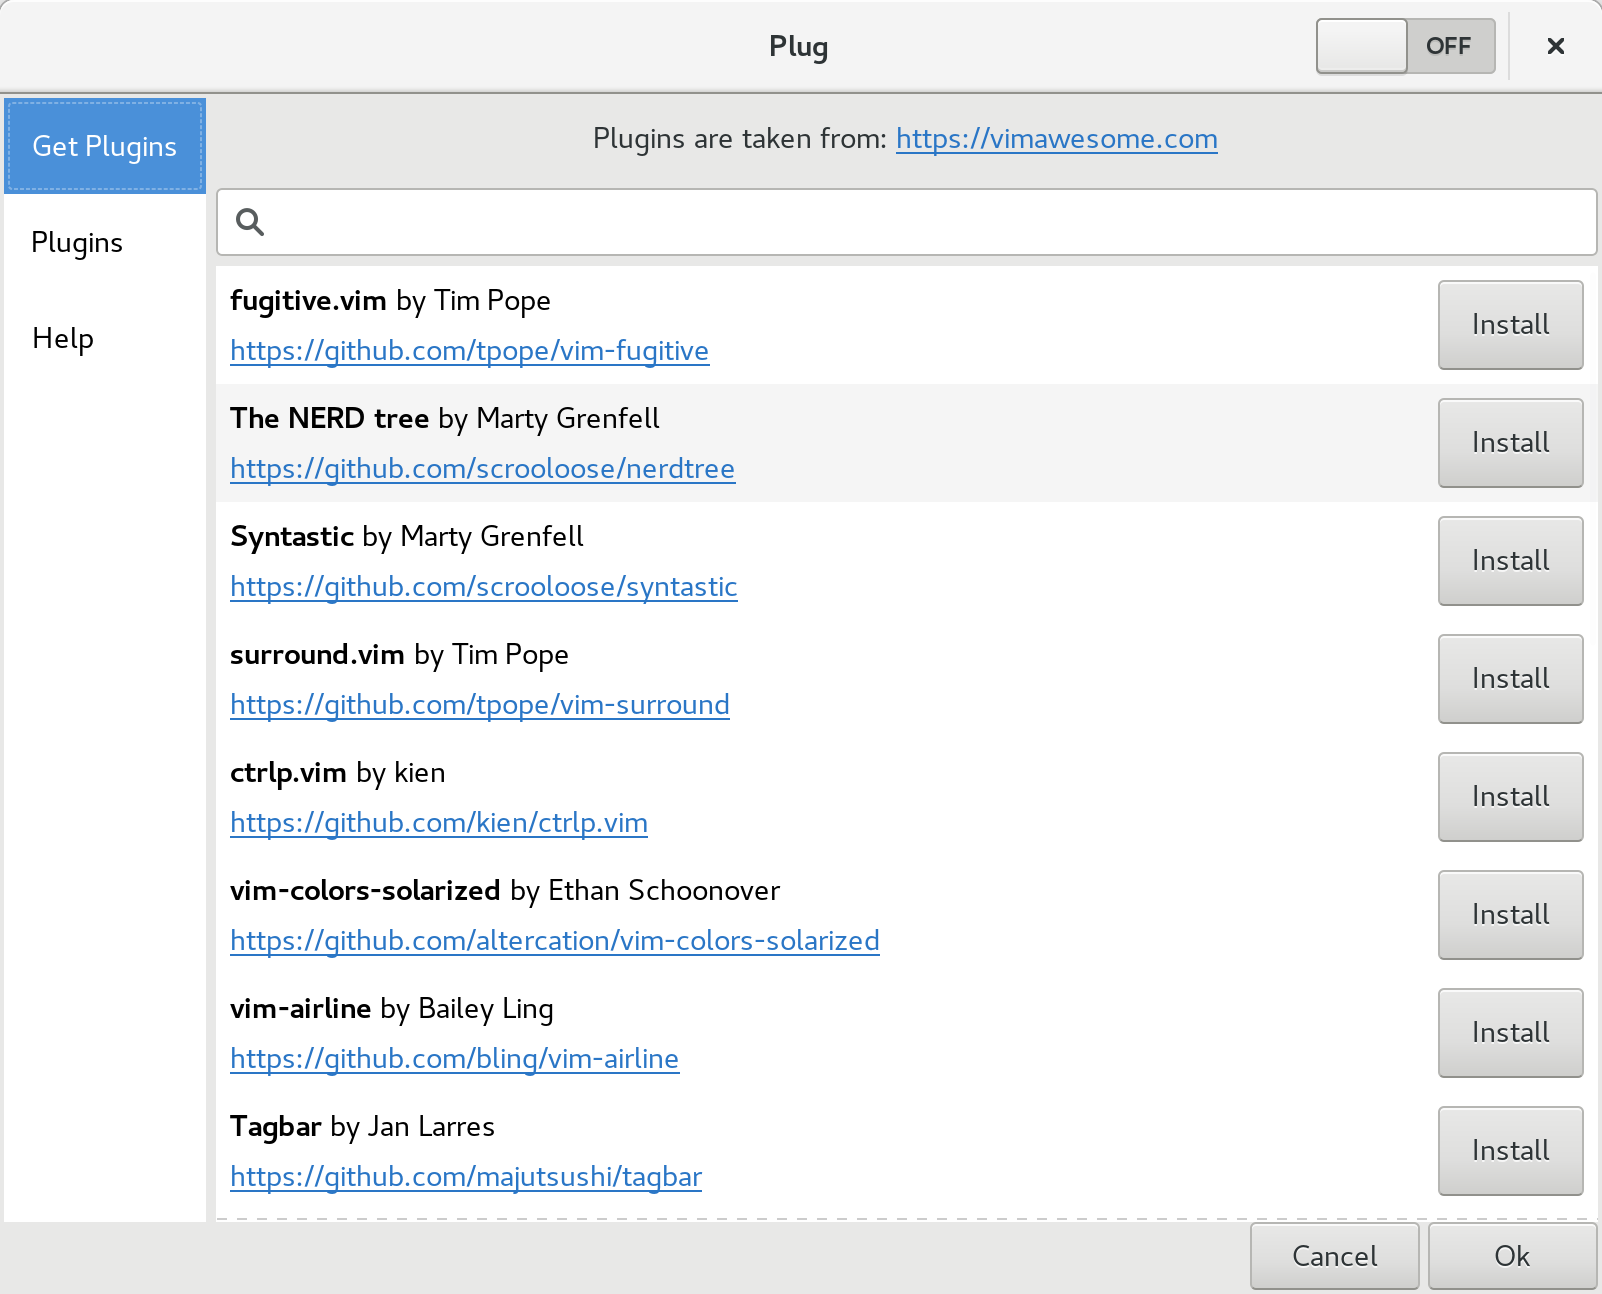Install fugitive.vim plugin
This screenshot has height=1294, width=1602.
coord(1510,325)
